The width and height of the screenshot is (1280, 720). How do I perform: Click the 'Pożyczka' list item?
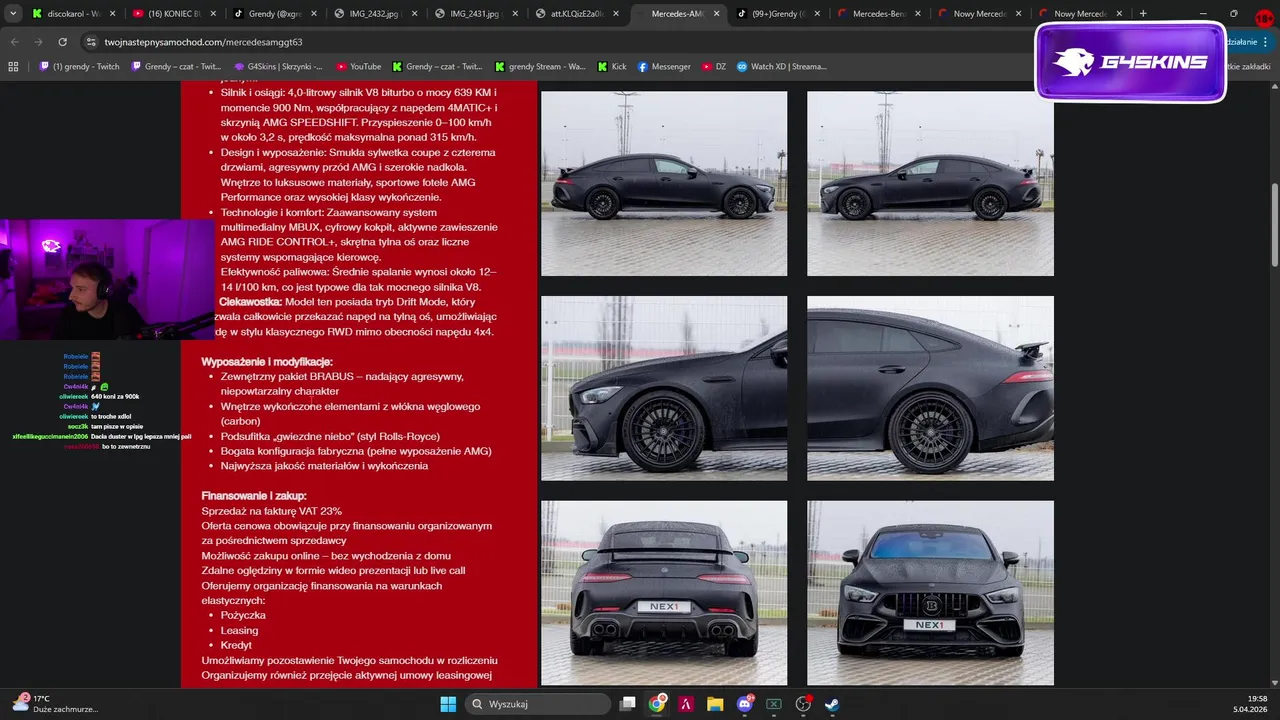click(243, 615)
